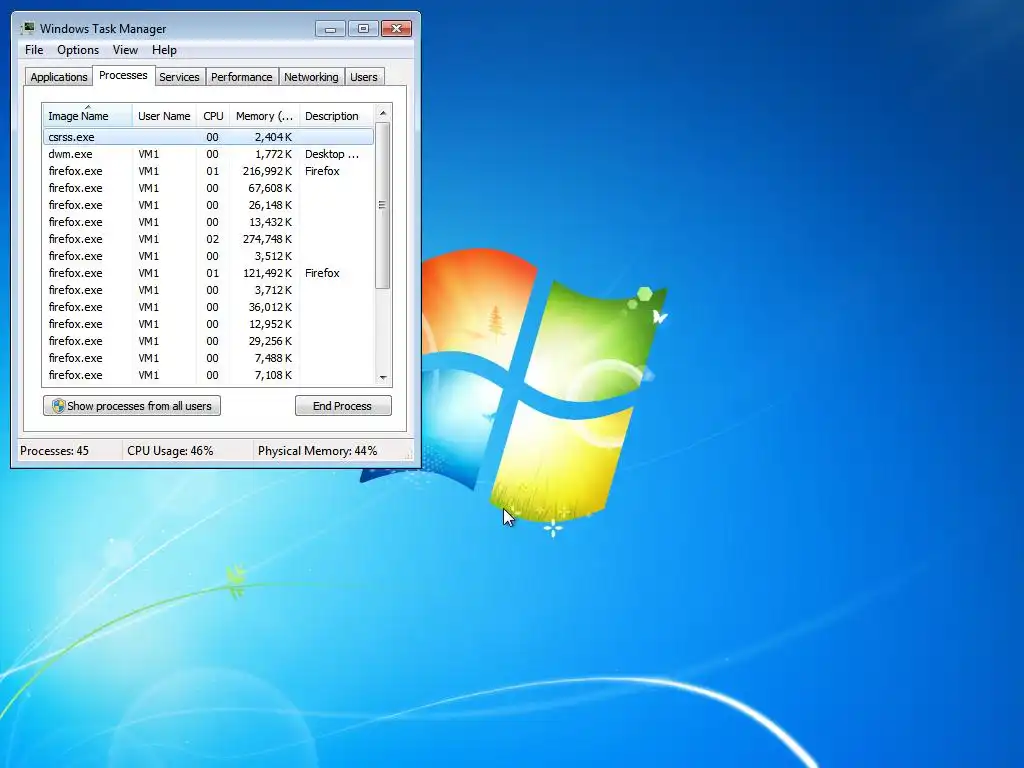Select firefox.exe using 7,108 K memory

tap(208, 375)
